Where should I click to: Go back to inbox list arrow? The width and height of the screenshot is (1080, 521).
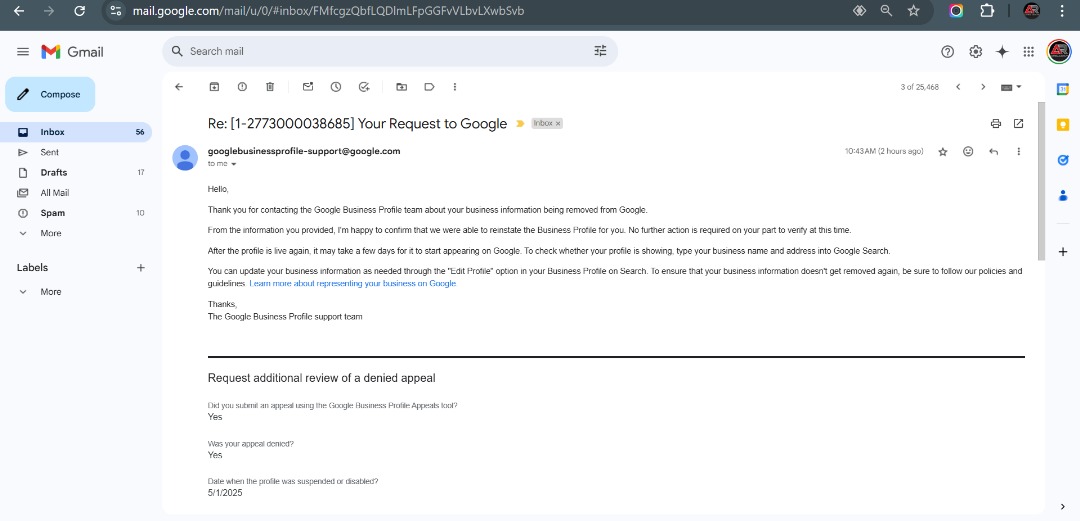click(179, 87)
